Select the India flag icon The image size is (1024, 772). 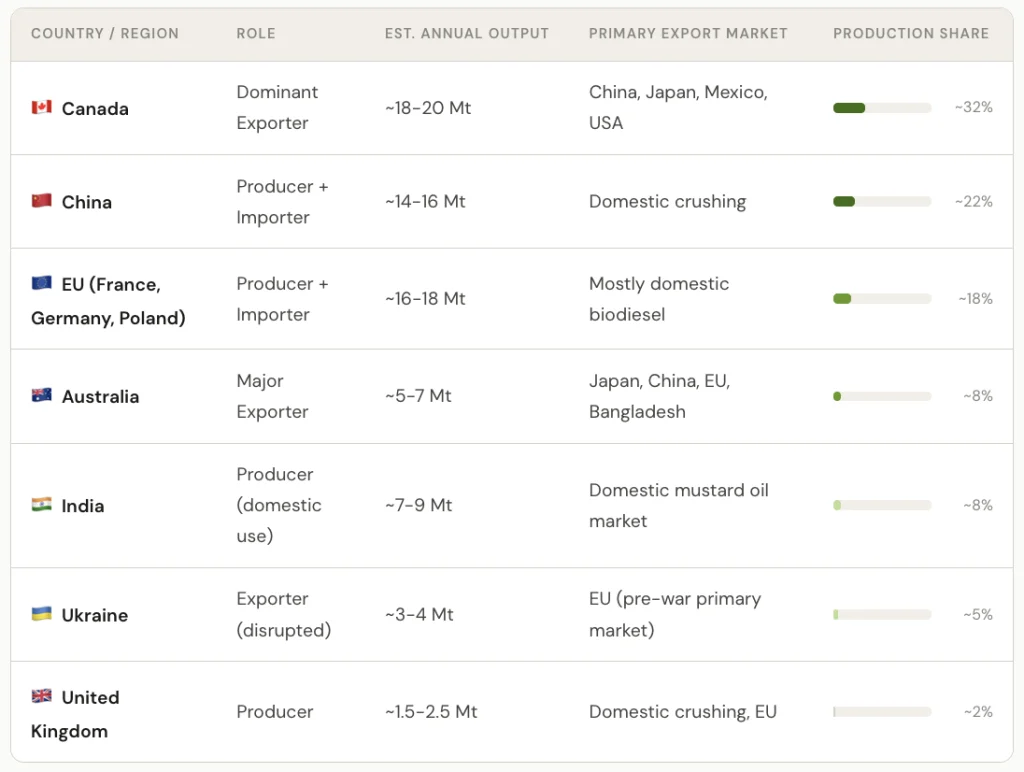coord(41,504)
